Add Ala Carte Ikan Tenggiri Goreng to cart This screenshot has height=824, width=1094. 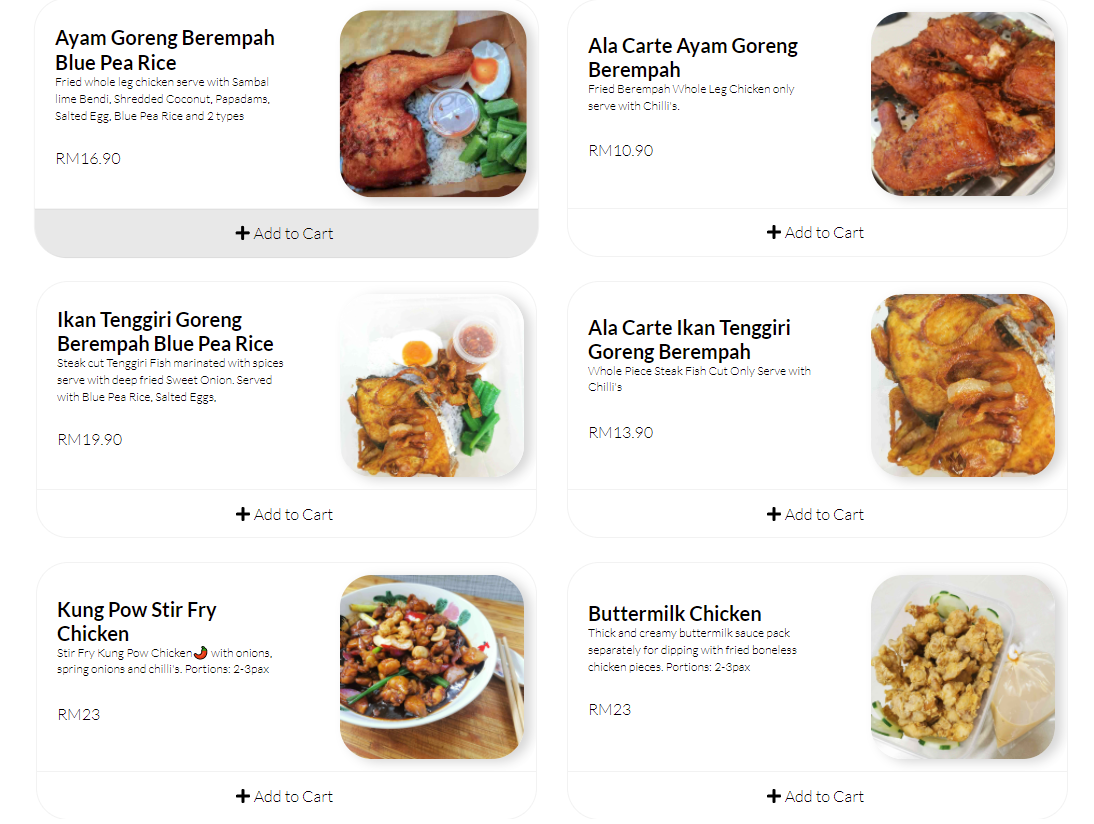[x=817, y=514]
